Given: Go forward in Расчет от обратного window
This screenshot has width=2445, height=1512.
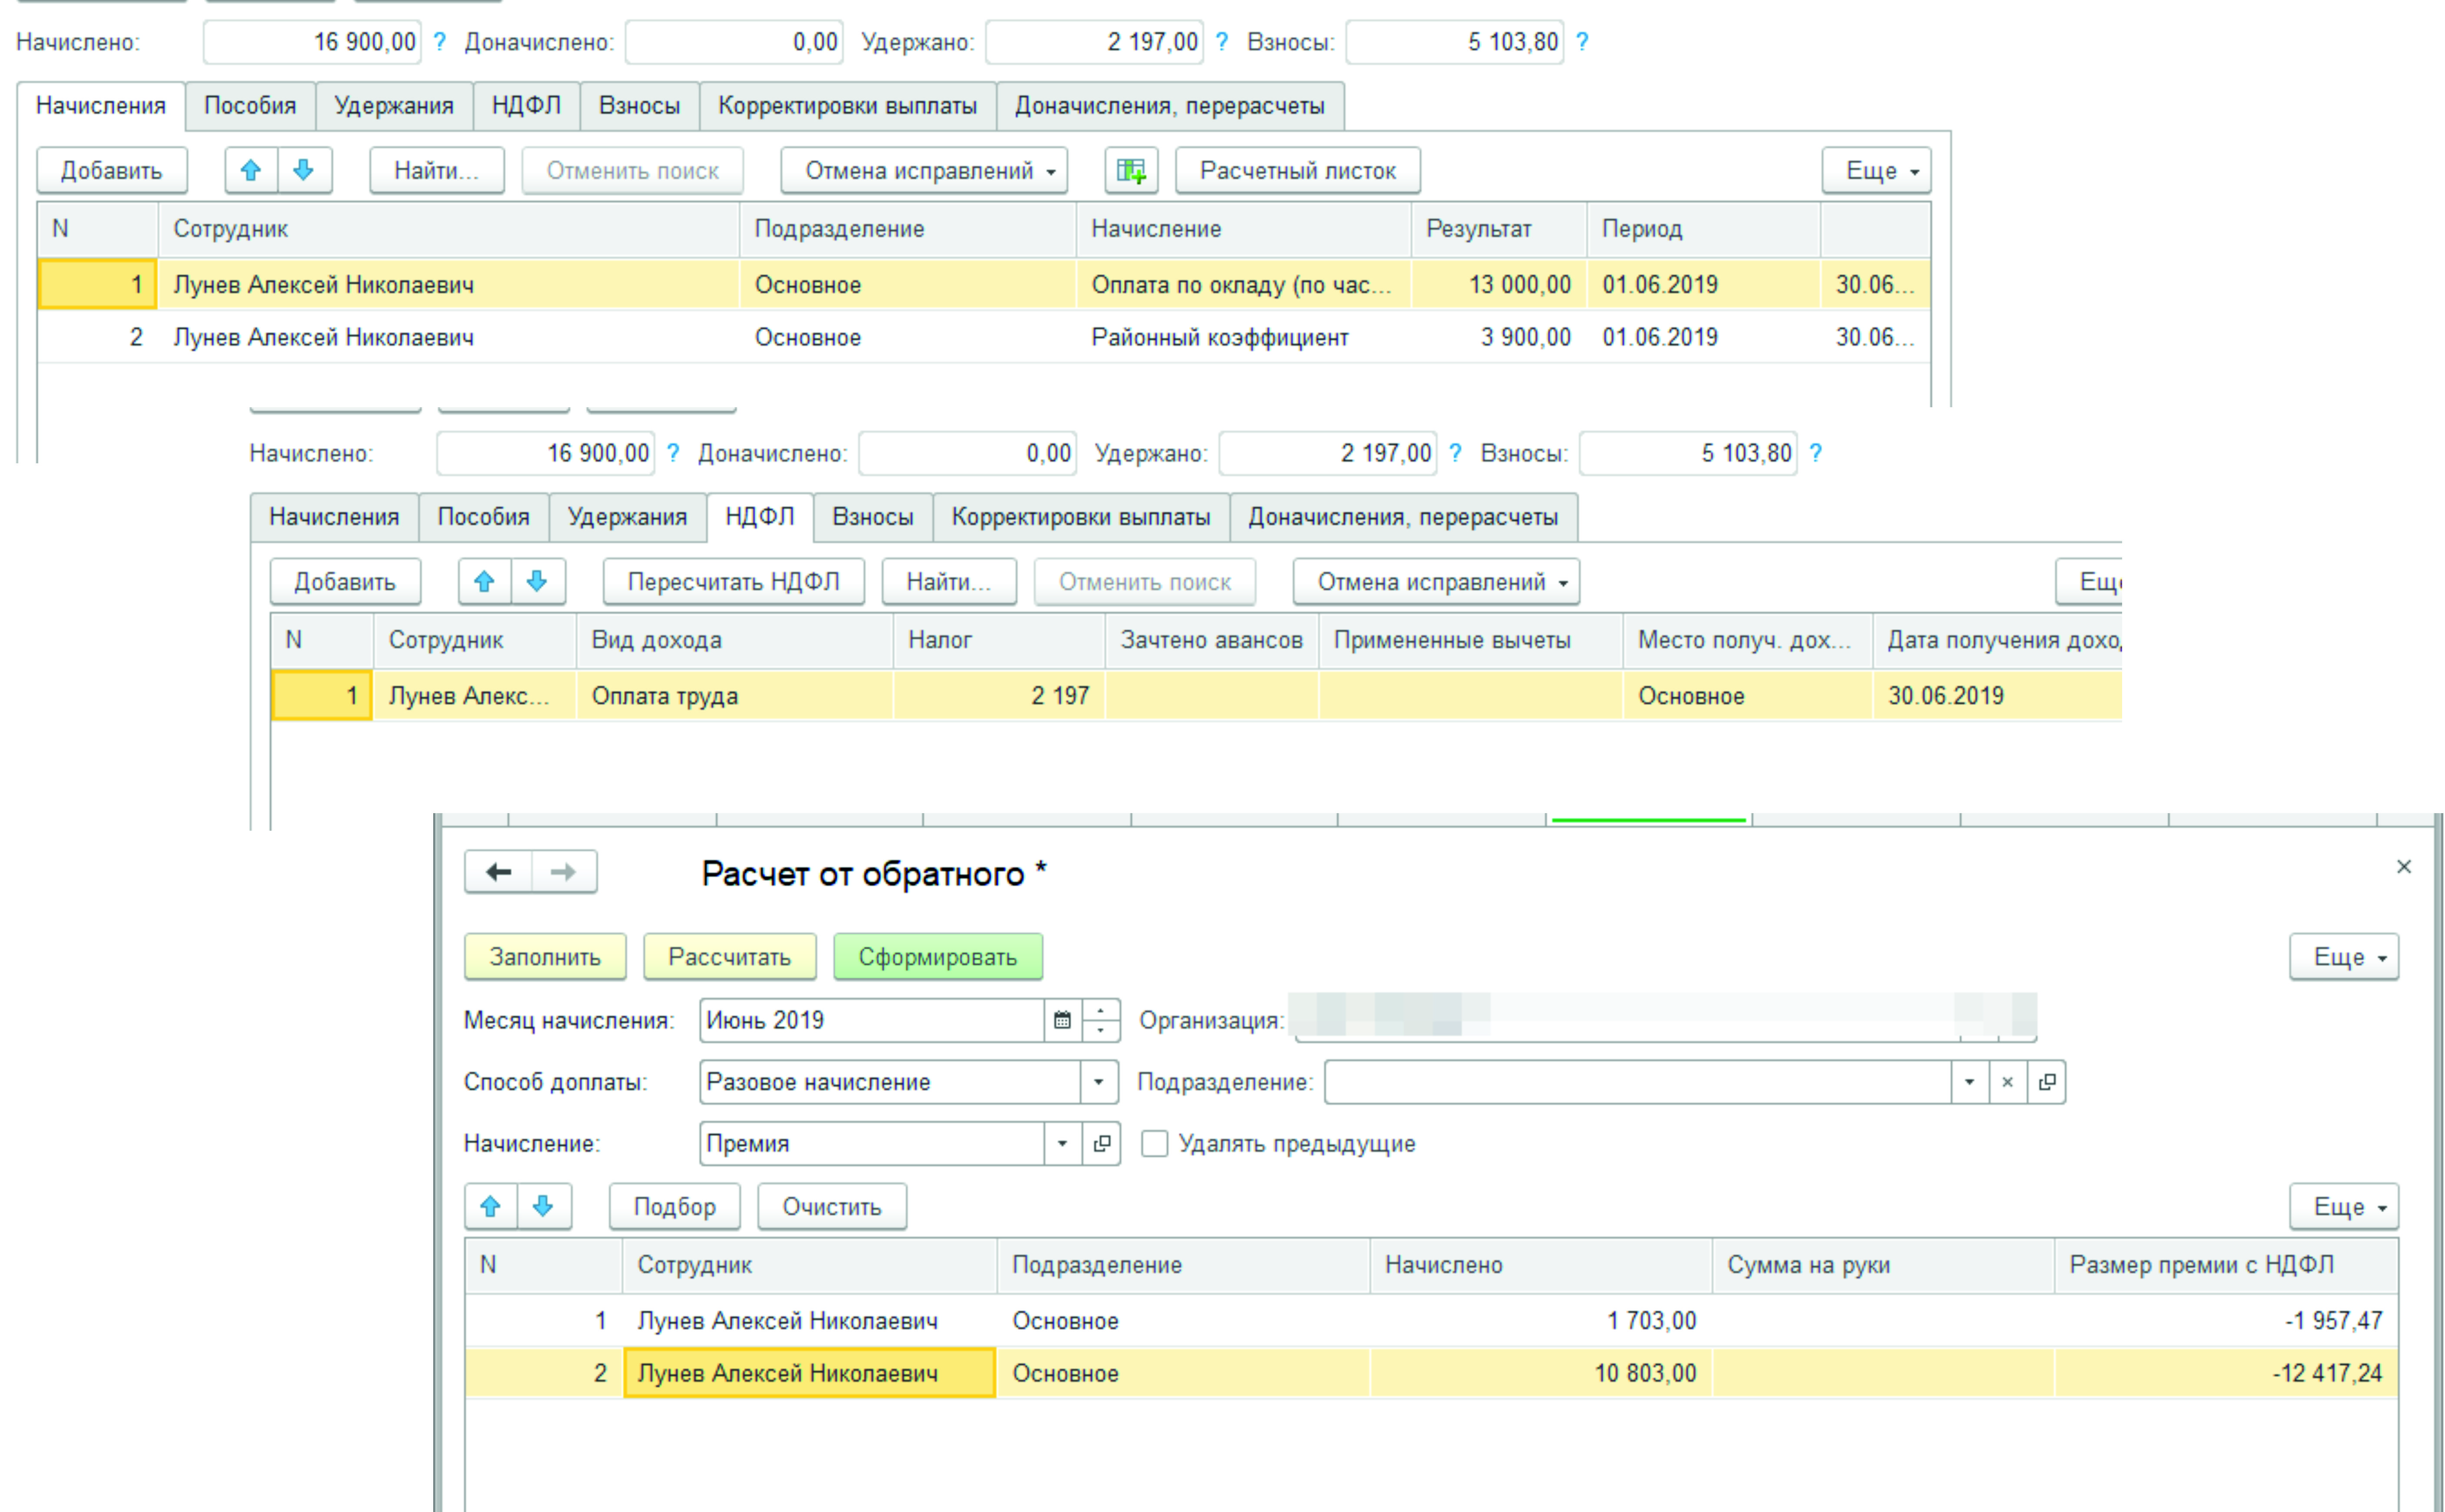Looking at the screenshot, I should pos(564,872).
